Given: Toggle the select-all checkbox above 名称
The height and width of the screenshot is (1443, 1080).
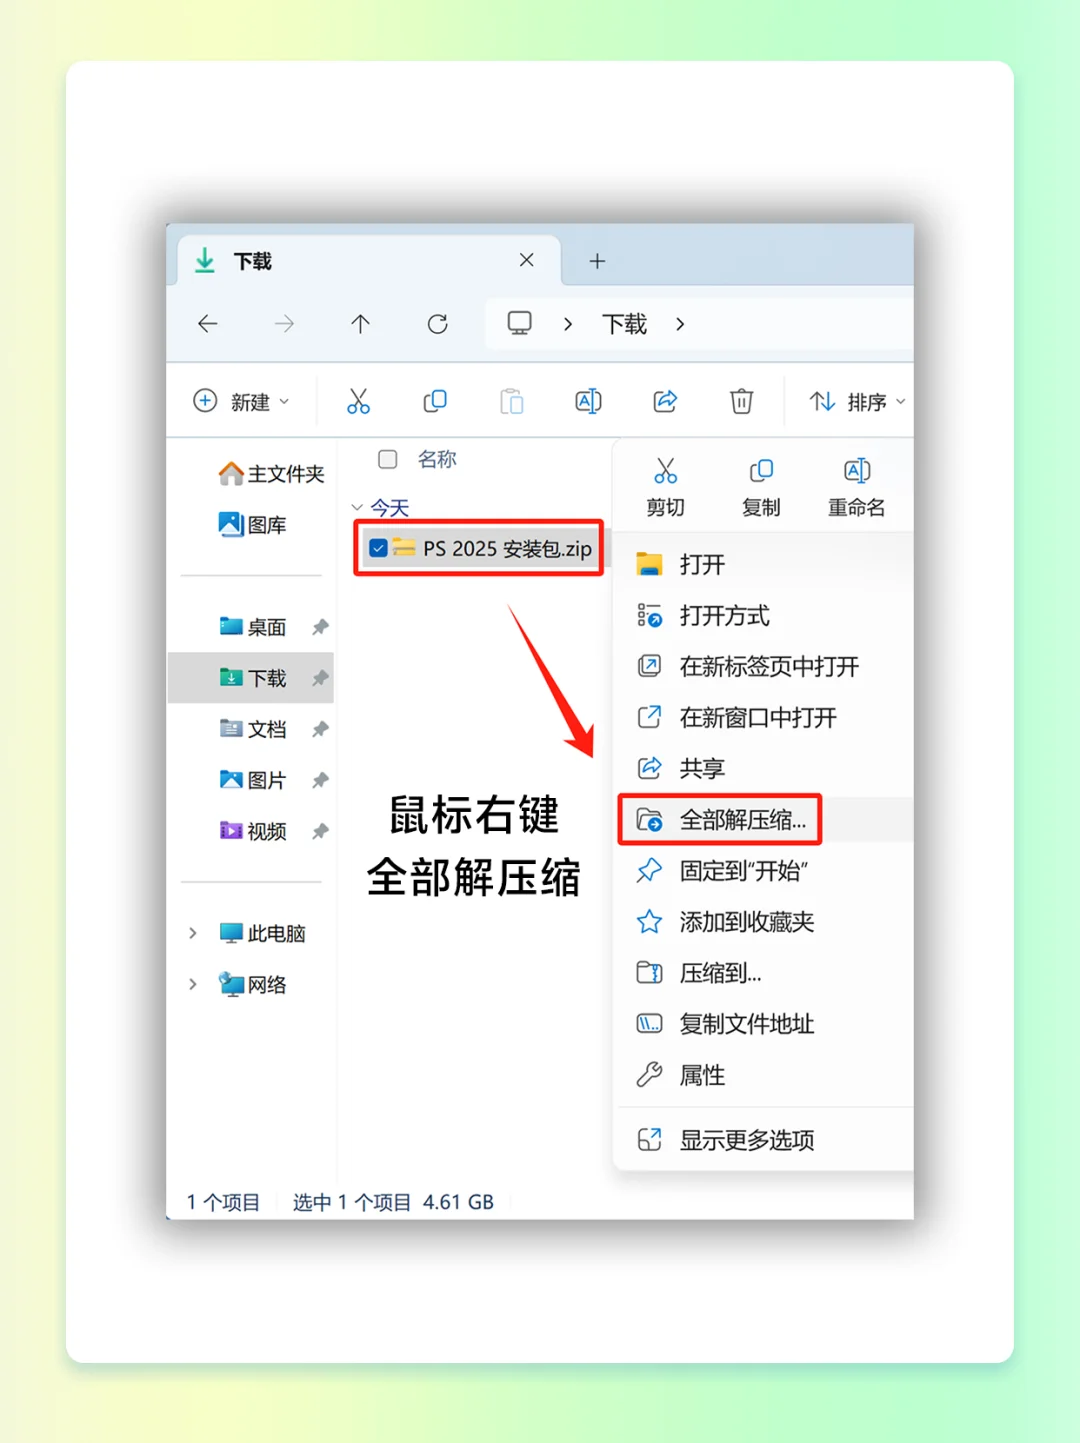Looking at the screenshot, I should tap(387, 460).
